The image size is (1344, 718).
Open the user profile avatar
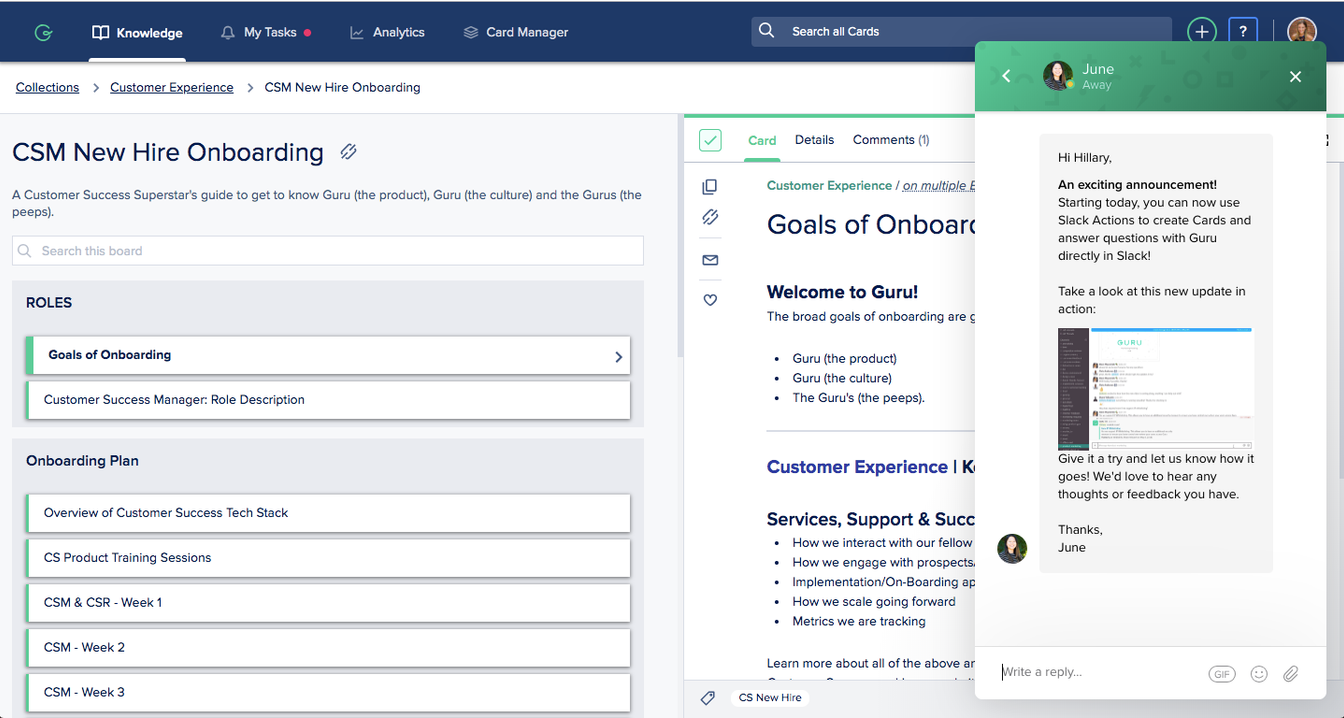tap(1302, 31)
